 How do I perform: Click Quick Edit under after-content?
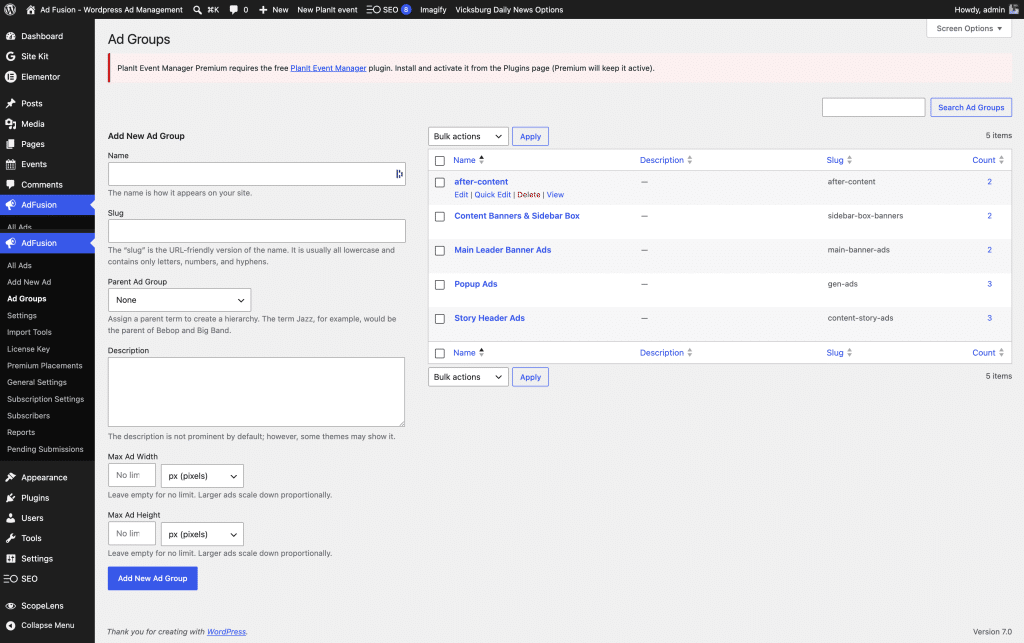[492, 195]
